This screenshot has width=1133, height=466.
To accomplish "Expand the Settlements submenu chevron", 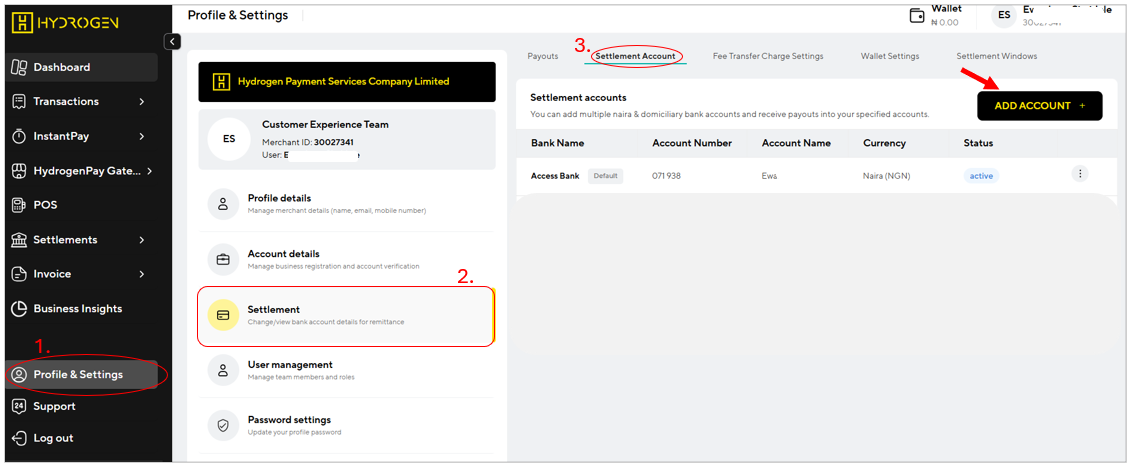I will point(142,239).
